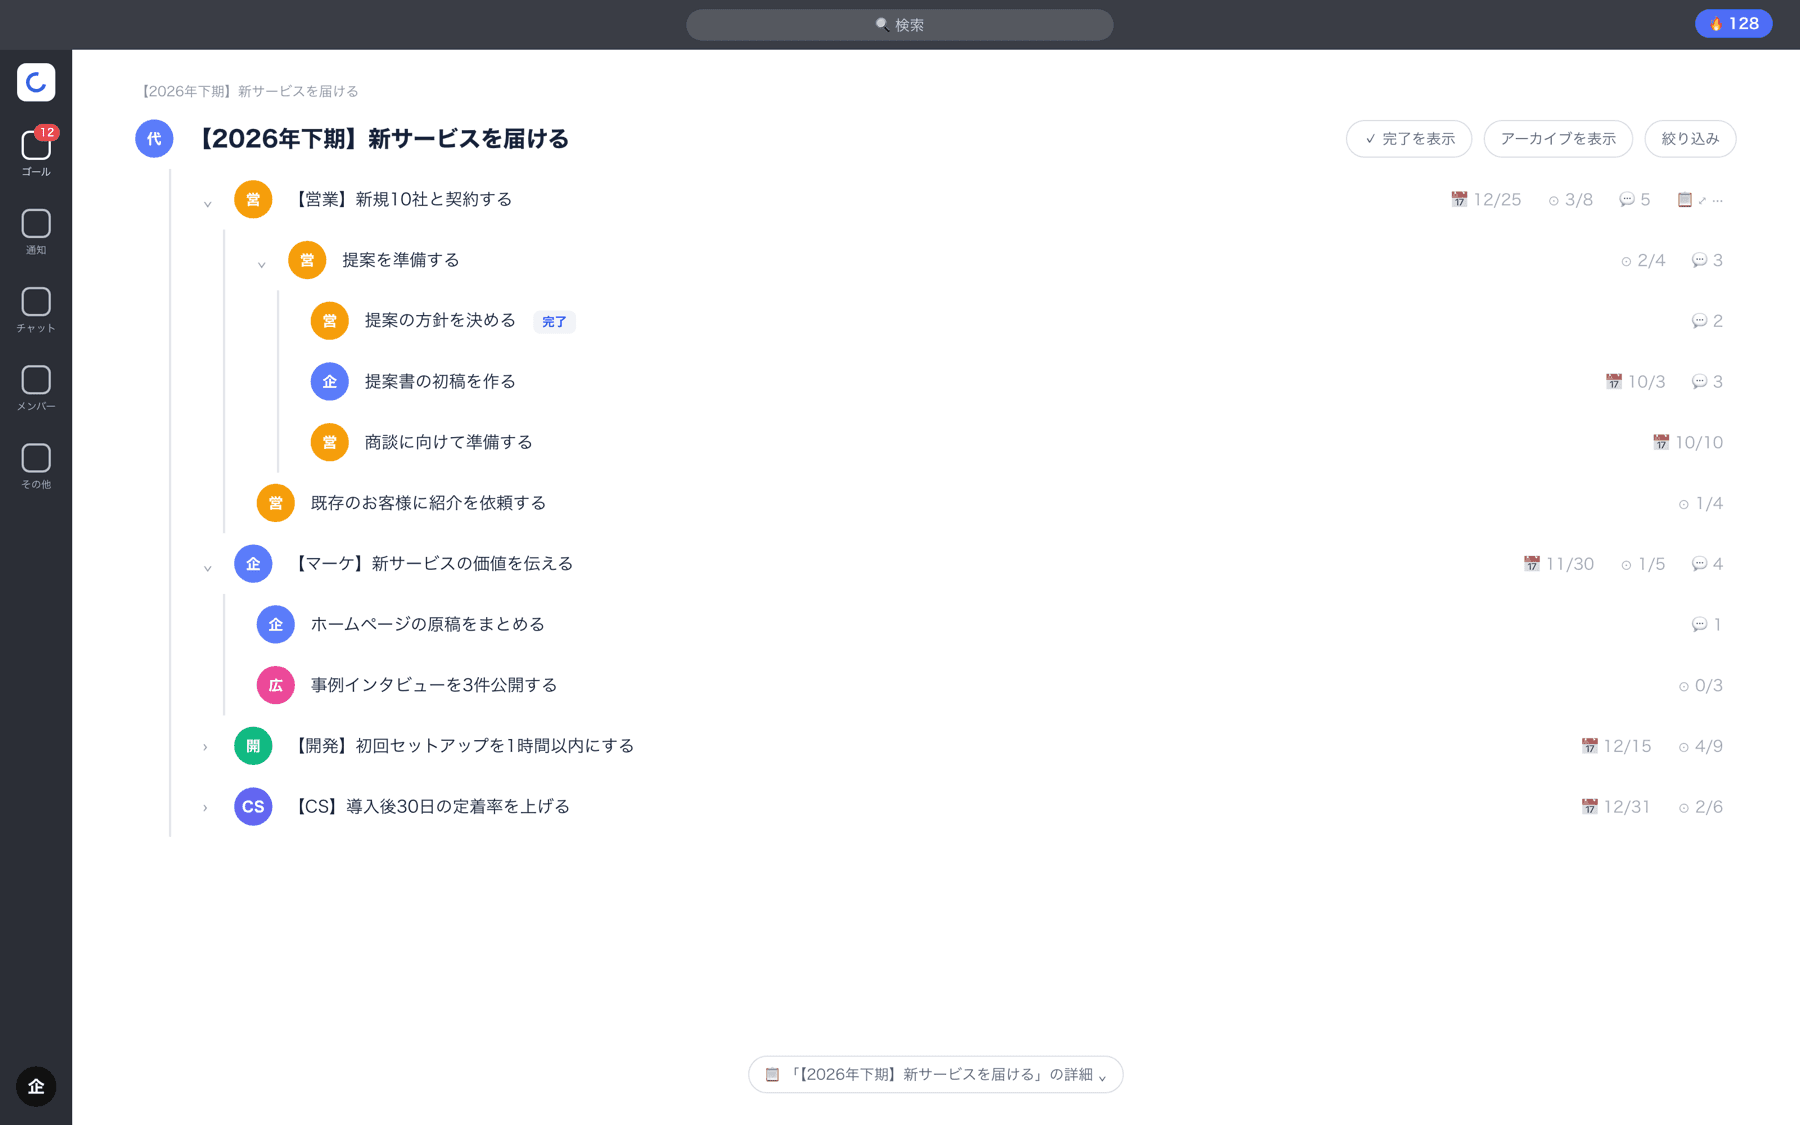Select 商談に向けて準備する
The height and width of the screenshot is (1125, 1800).
448,442
